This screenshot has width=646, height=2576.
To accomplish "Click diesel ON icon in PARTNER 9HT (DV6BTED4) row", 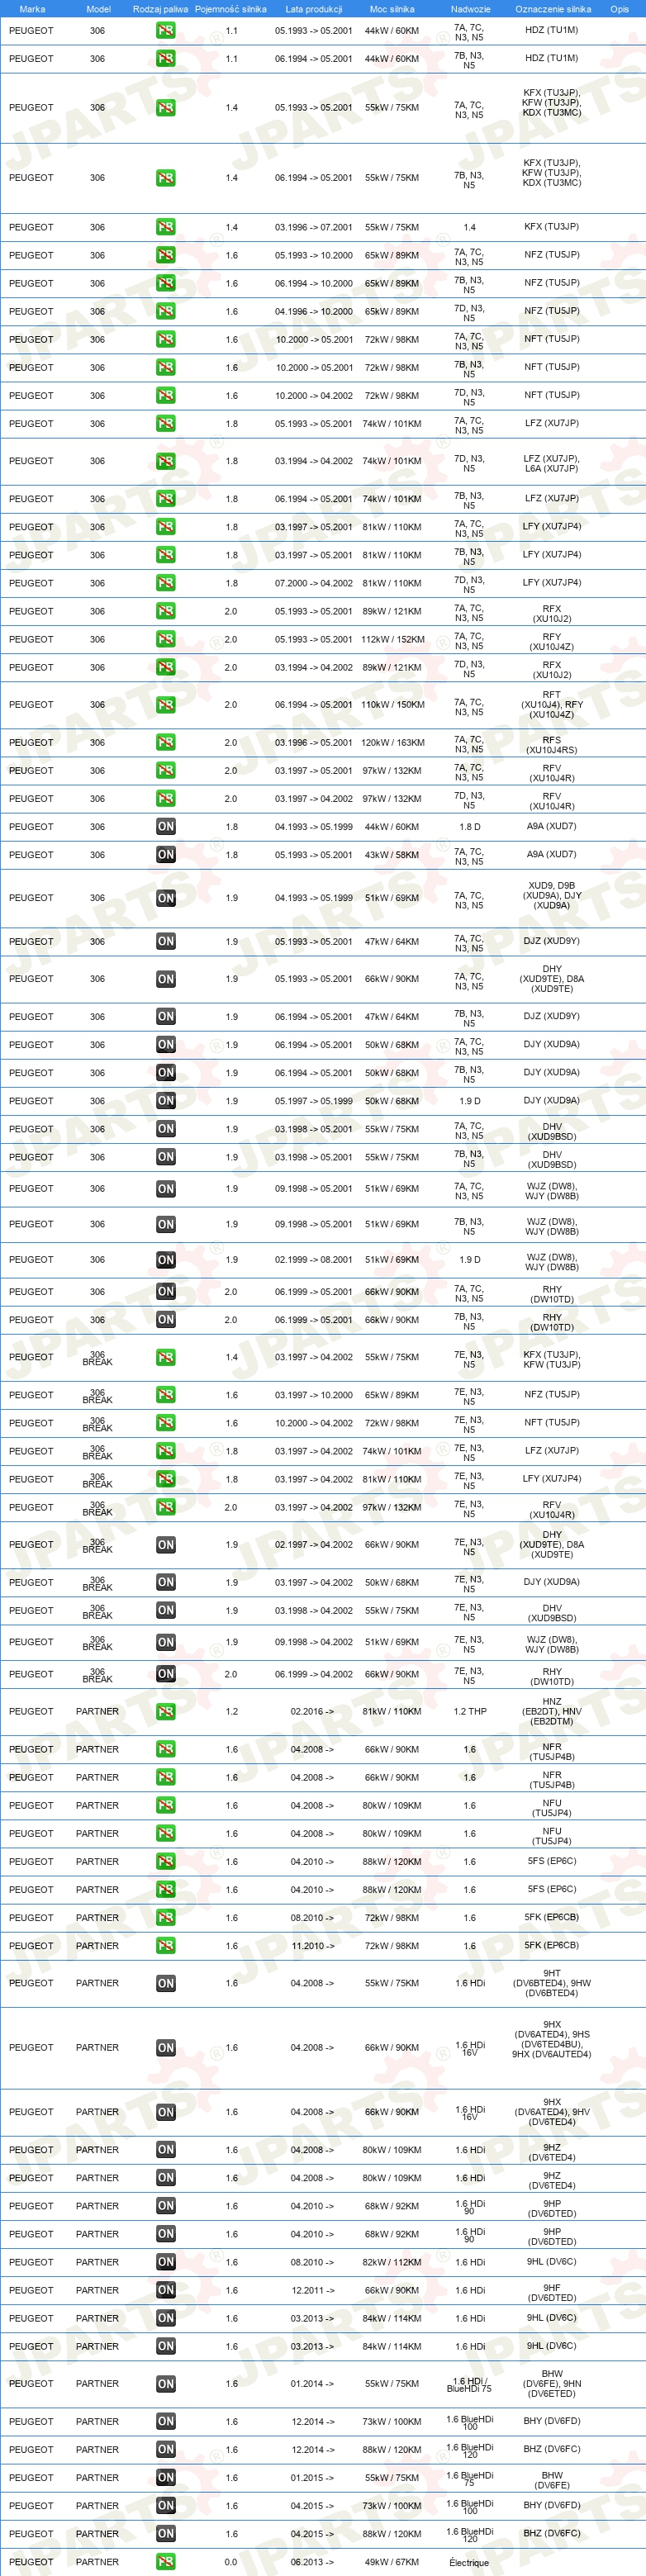I will pyautogui.click(x=166, y=1983).
